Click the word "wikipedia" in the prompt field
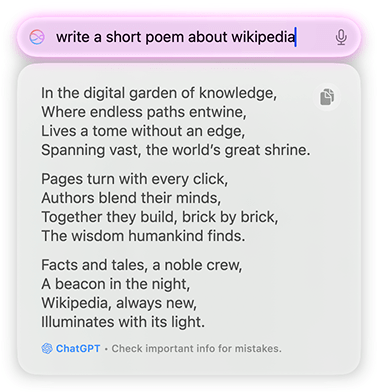378x392 pixels. click(x=263, y=37)
